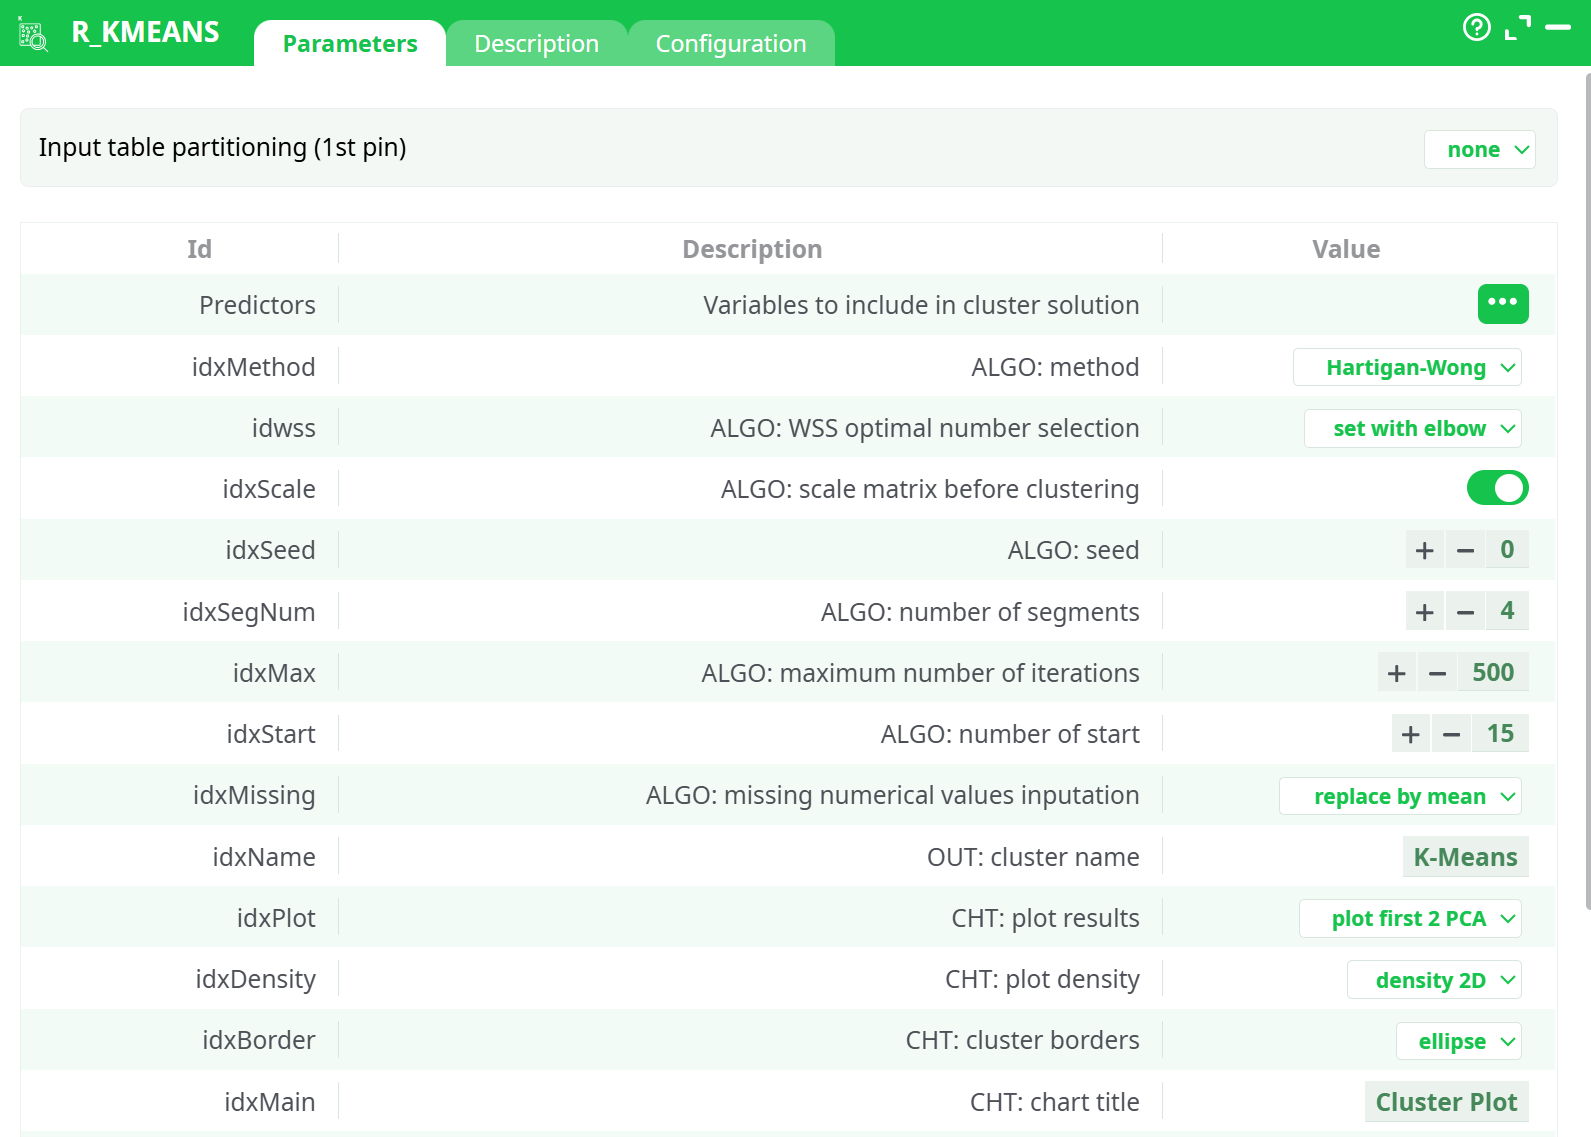Viewport: 1591px width, 1137px height.
Task: Open the ellipse cluster borders dropdown
Action: [x=1458, y=1041]
